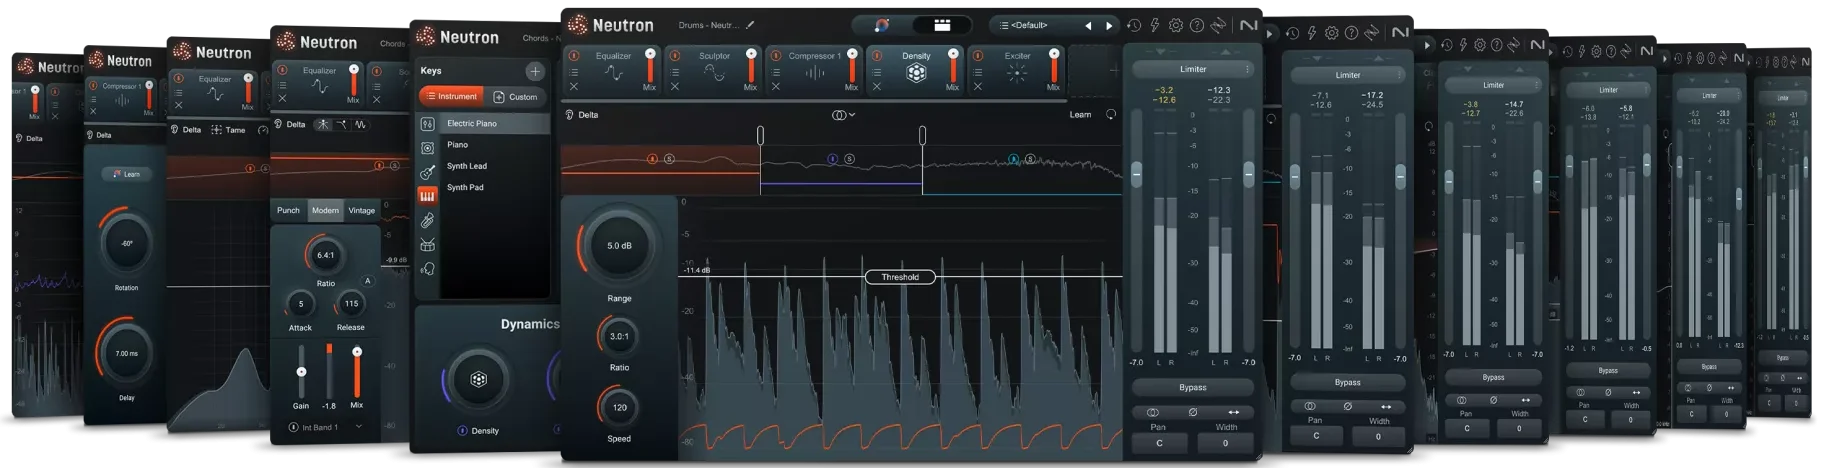Image resolution: width=1823 pixels, height=468 pixels.
Task: Open Settings gear in Drums window
Action: [1175, 25]
